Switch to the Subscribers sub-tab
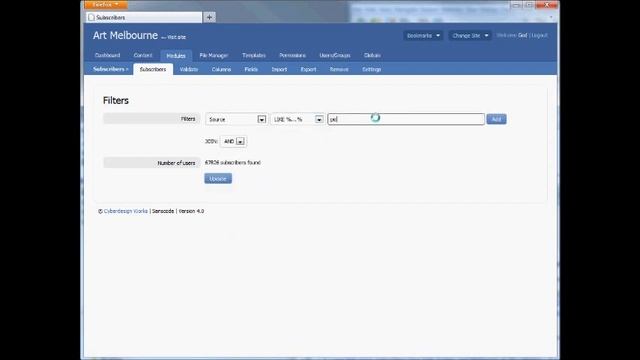 (x=153, y=69)
